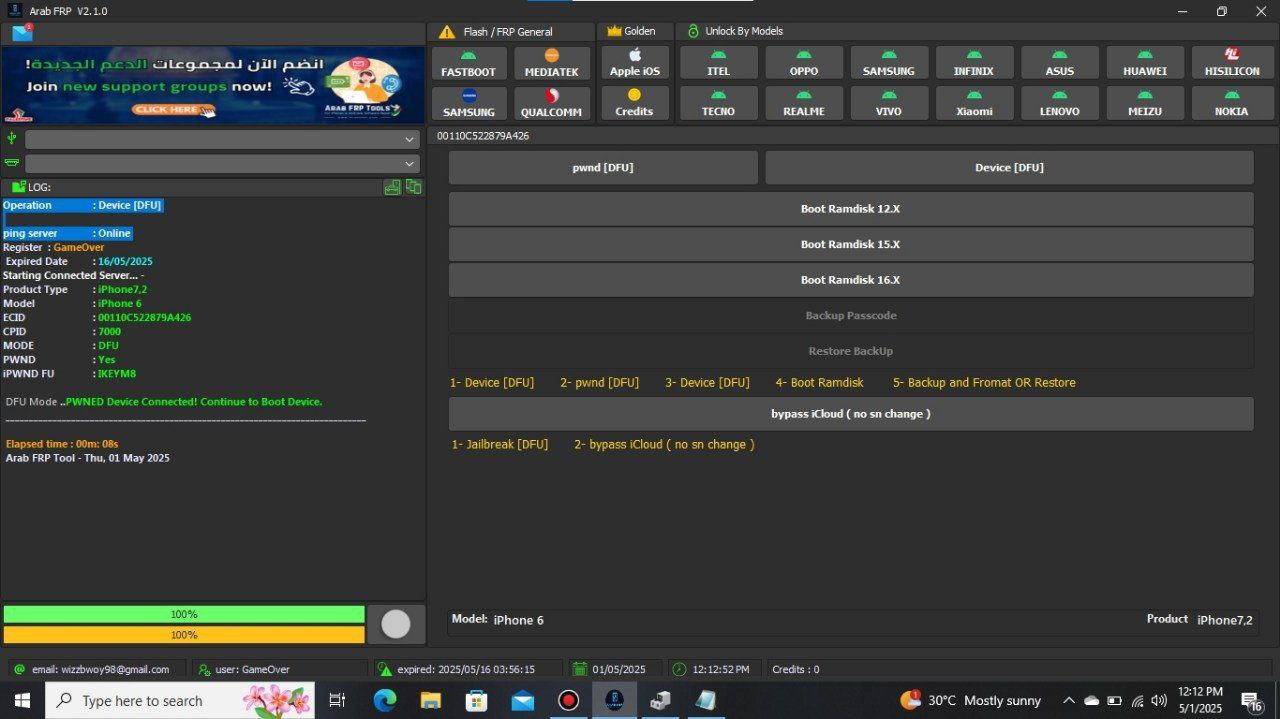This screenshot has height=719, width=1280.
Task: Click the pwnd [DFU] button
Action: (x=603, y=168)
